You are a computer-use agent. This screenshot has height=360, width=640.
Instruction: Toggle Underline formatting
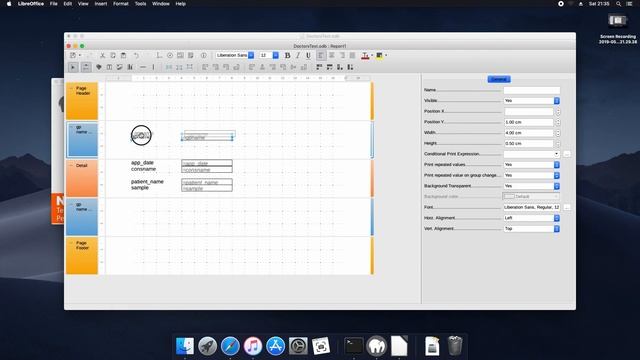click(308, 55)
